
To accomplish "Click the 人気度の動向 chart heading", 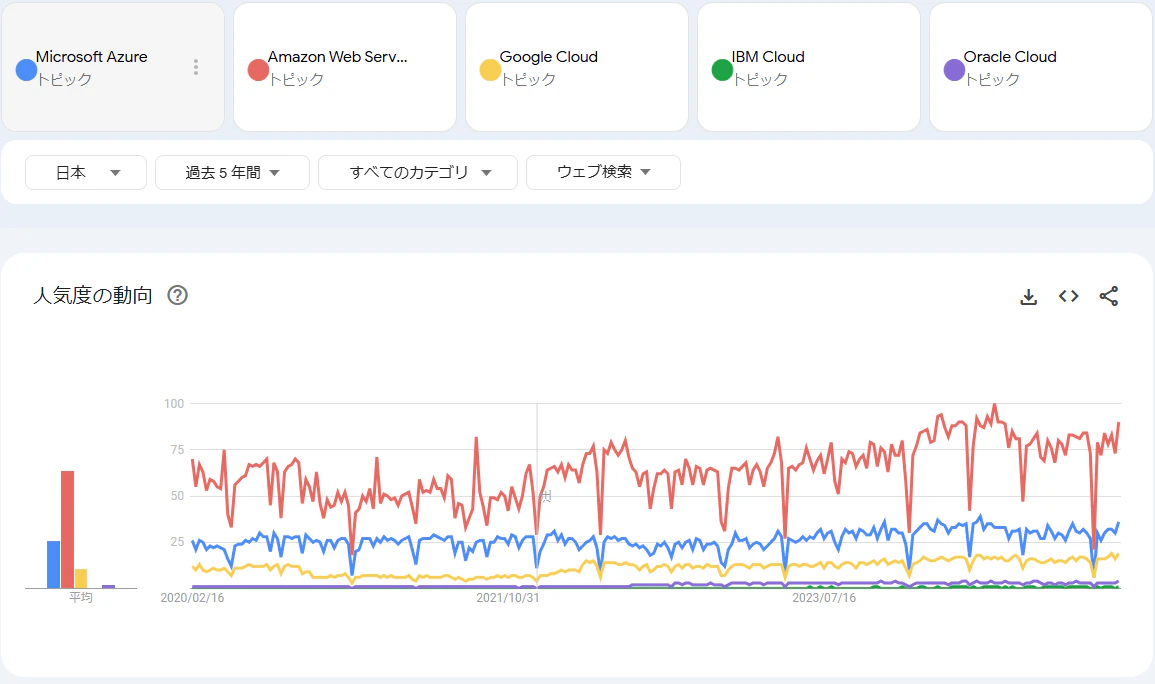I will click(93, 295).
